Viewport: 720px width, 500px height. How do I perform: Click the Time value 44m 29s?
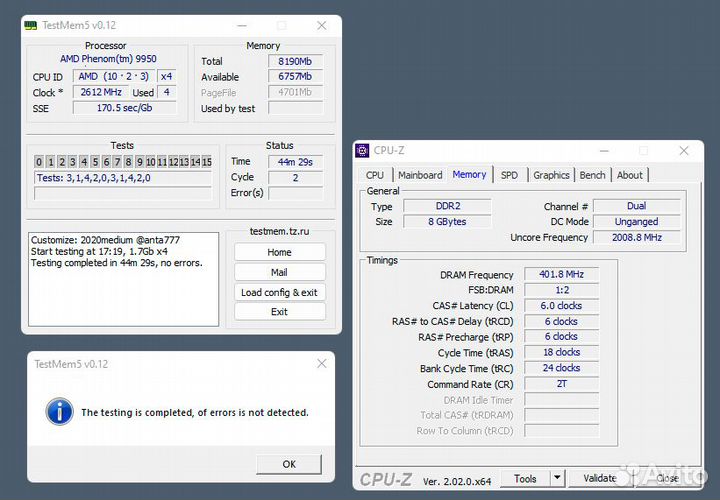click(x=295, y=162)
